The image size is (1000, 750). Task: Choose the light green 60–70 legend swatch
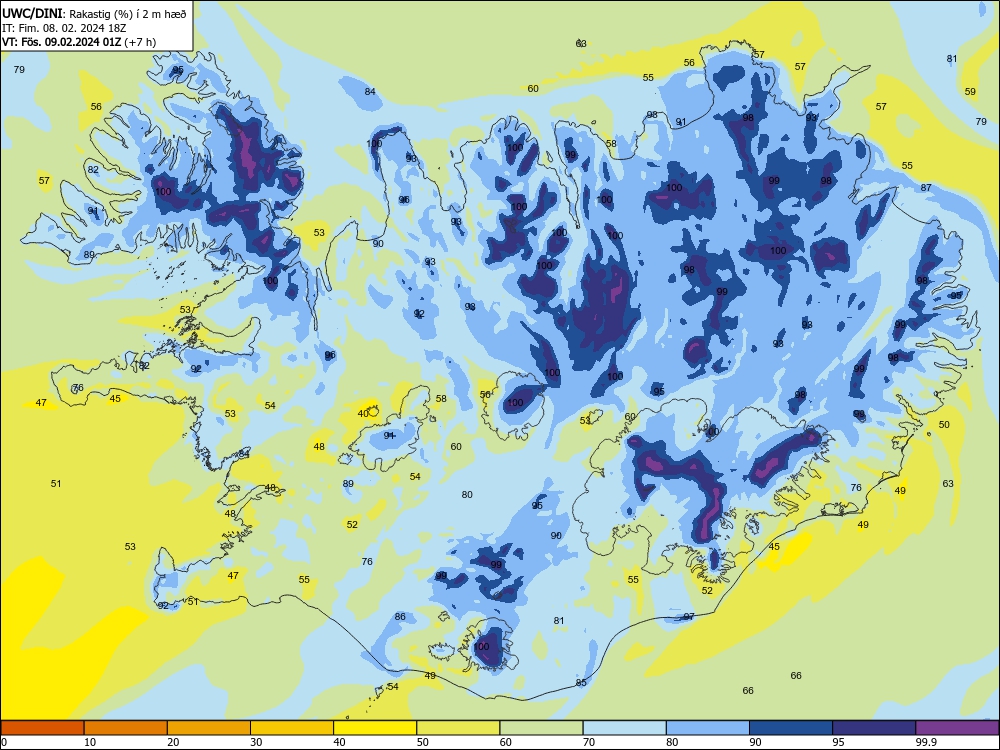(x=541, y=728)
